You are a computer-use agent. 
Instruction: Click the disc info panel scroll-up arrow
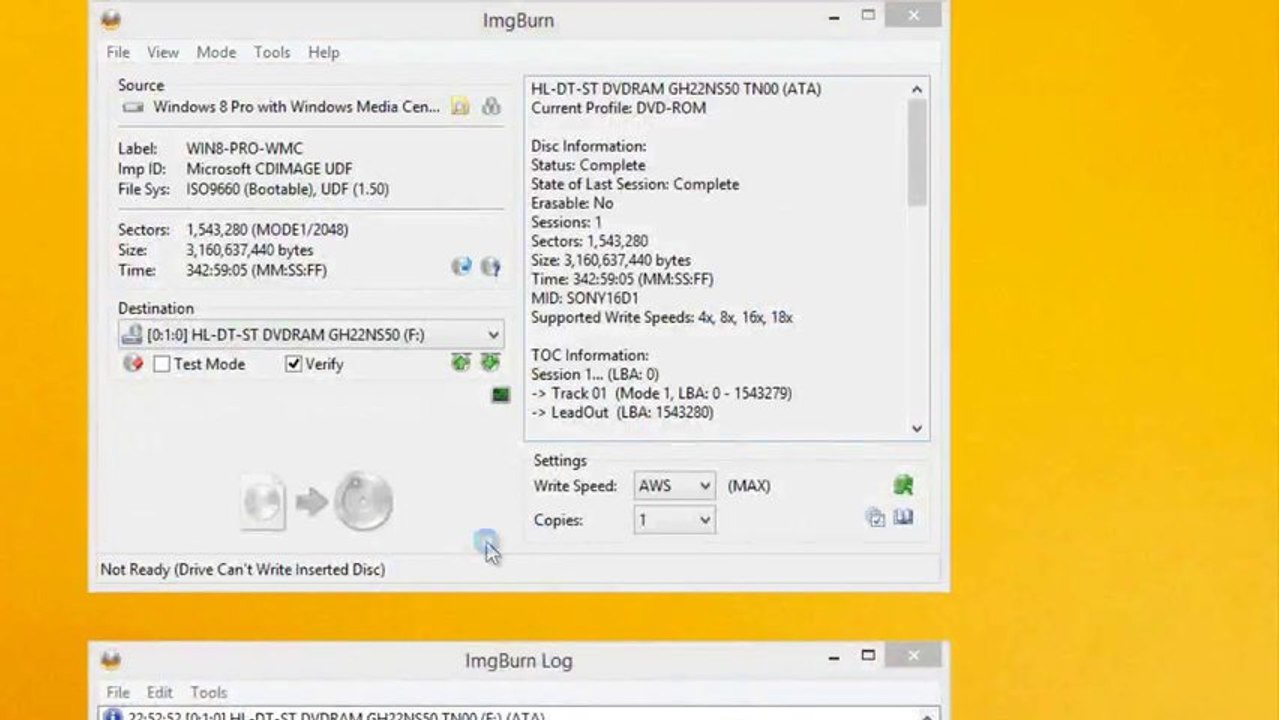click(917, 89)
